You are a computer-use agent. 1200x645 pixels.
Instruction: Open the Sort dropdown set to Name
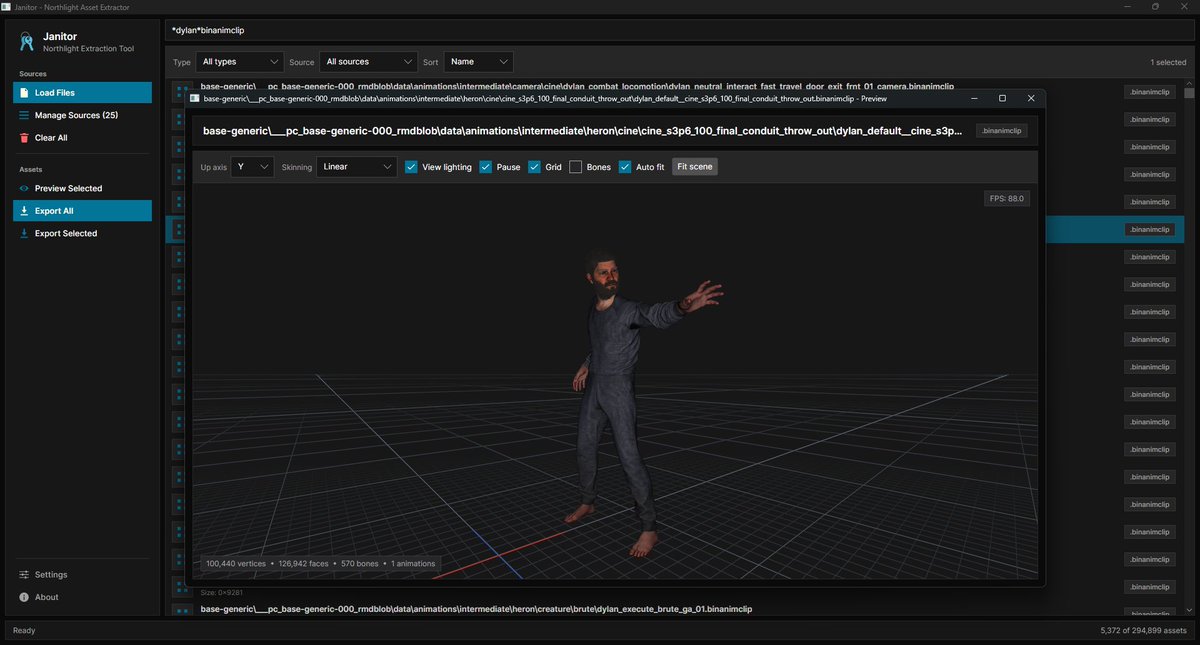pyautogui.click(x=479, y=62)
